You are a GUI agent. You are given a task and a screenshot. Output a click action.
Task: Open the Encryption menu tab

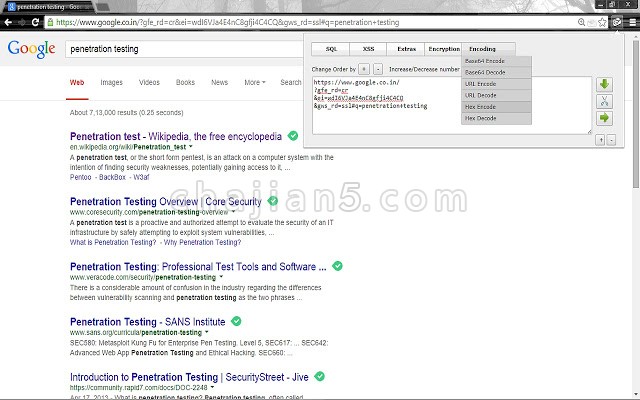pos(444,49)
